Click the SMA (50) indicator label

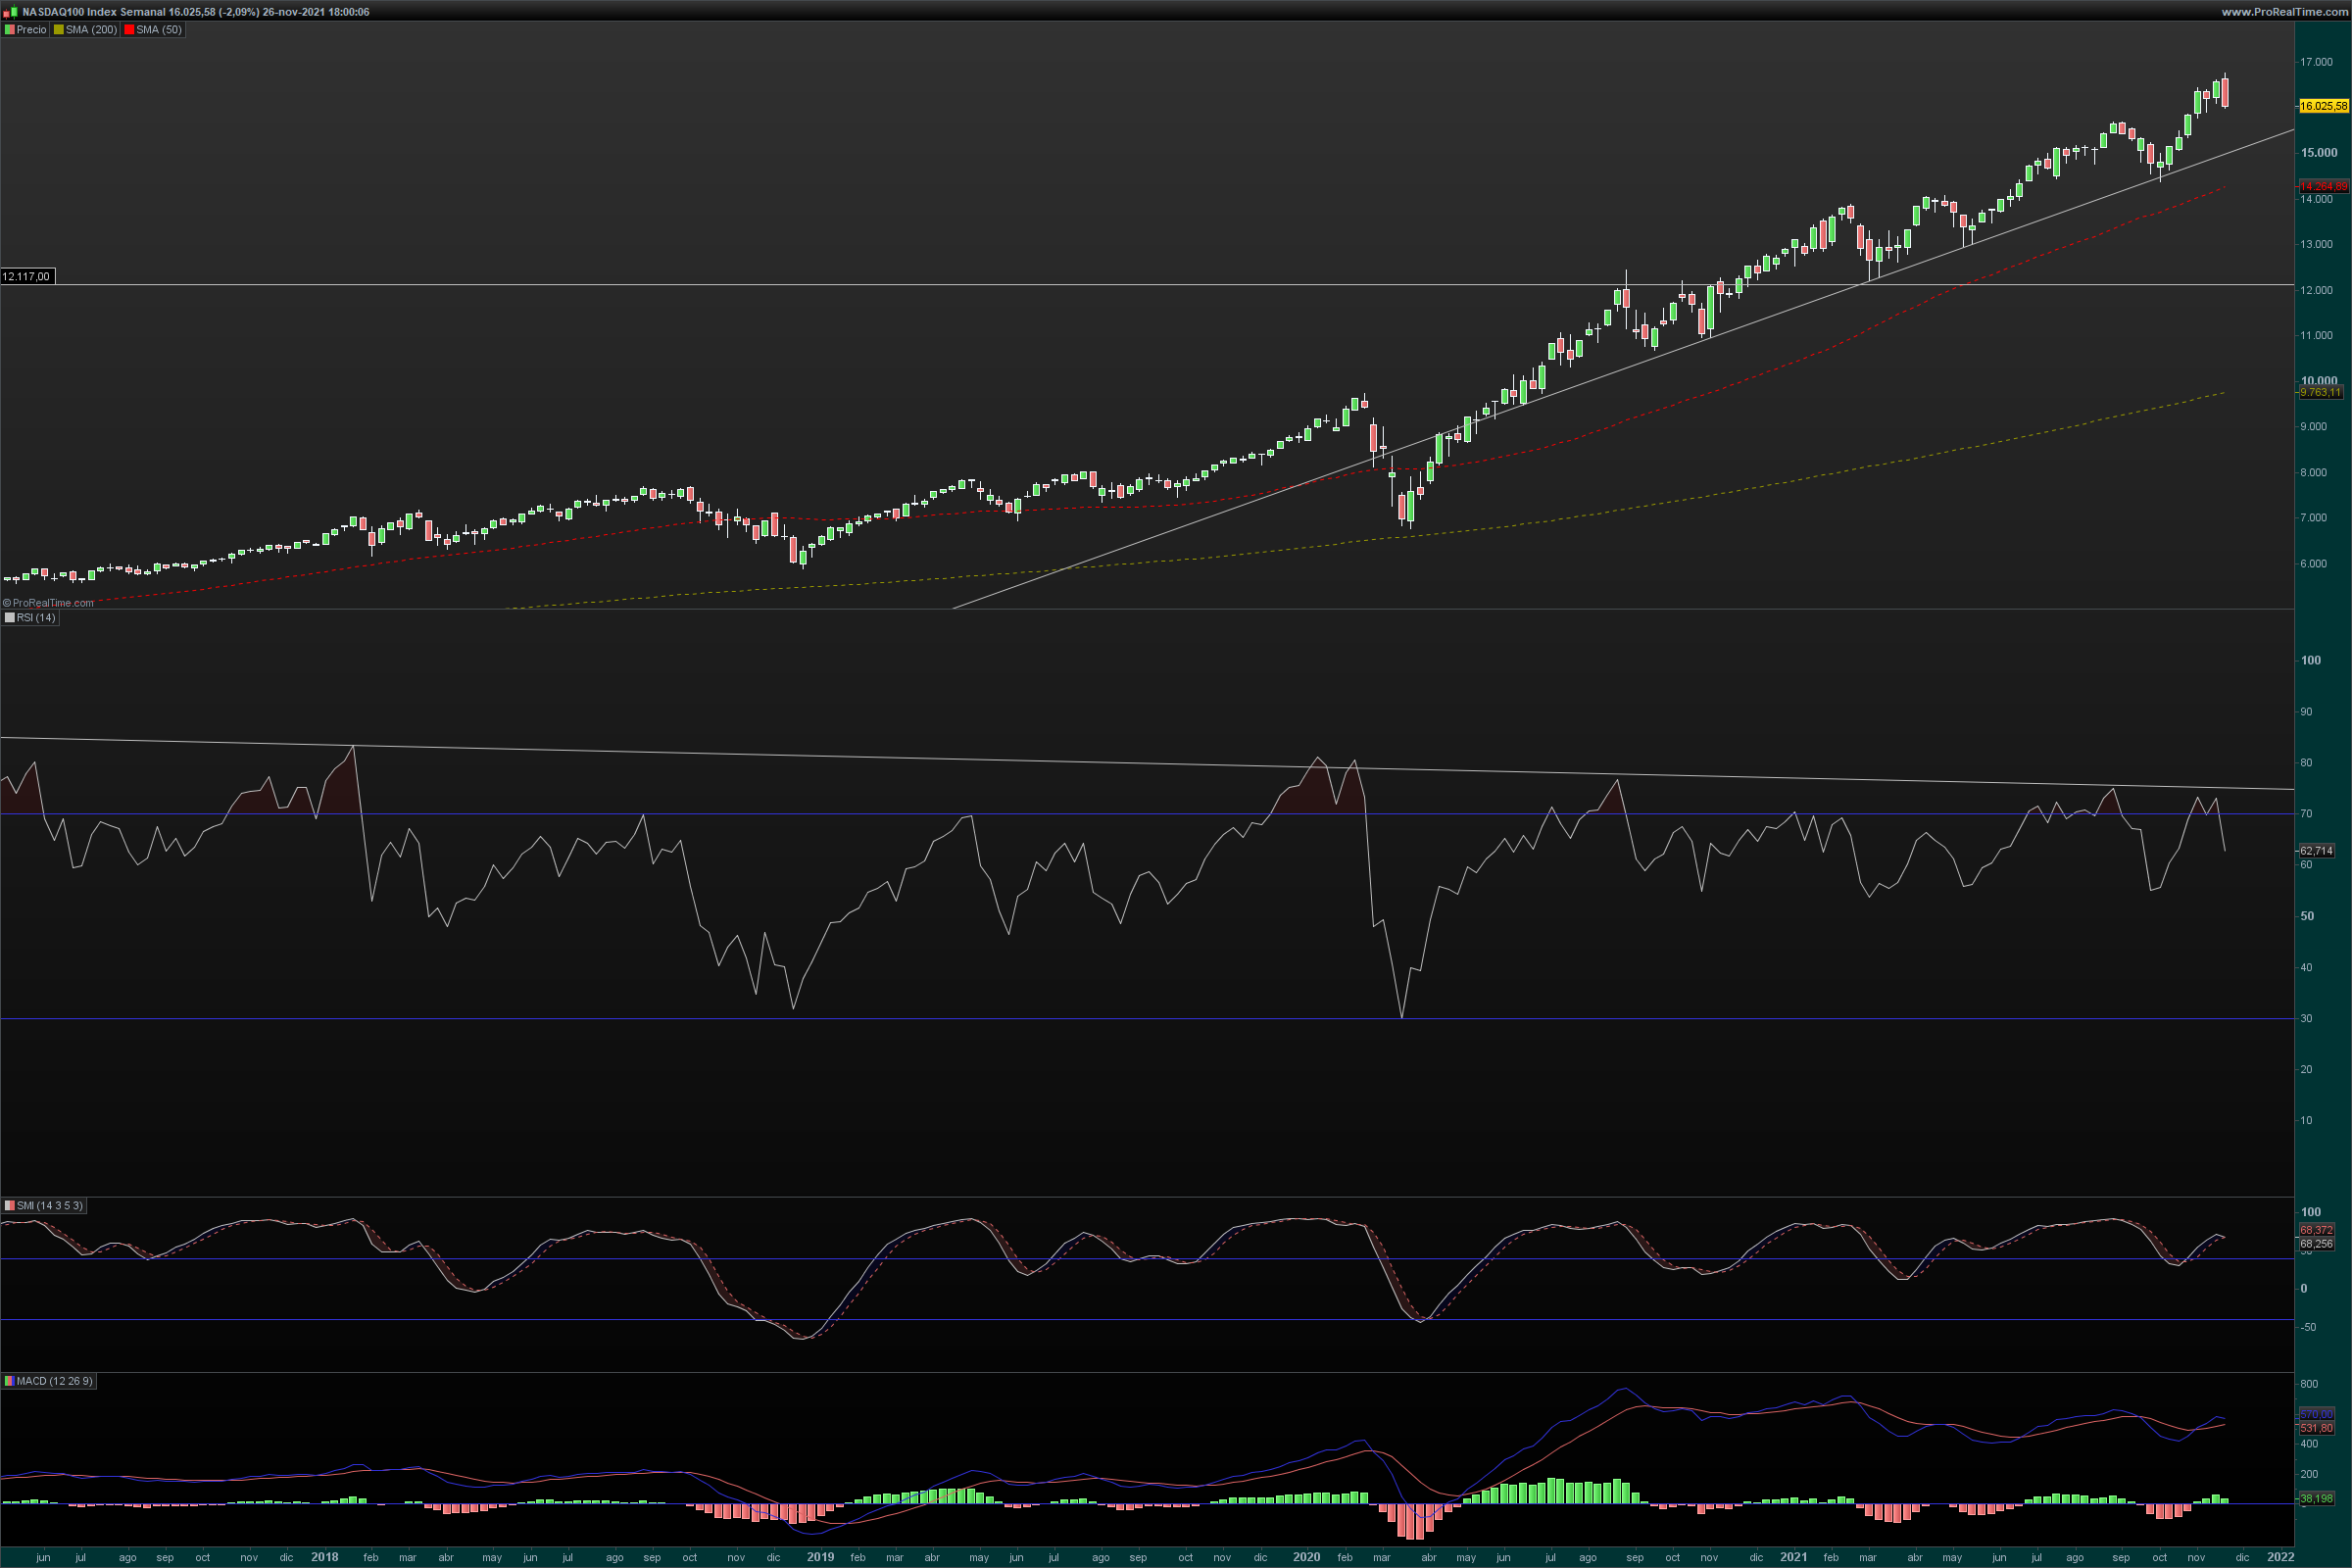pos(159,30)
